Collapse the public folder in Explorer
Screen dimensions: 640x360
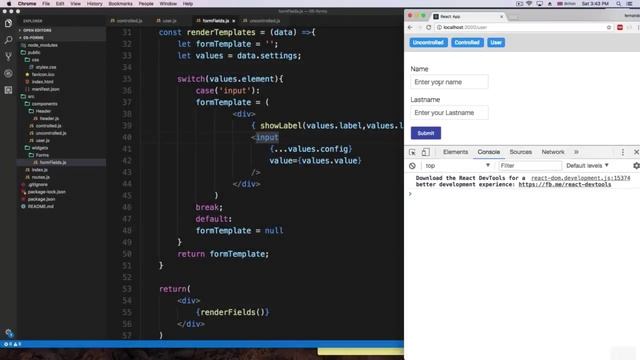coord(33,53)
